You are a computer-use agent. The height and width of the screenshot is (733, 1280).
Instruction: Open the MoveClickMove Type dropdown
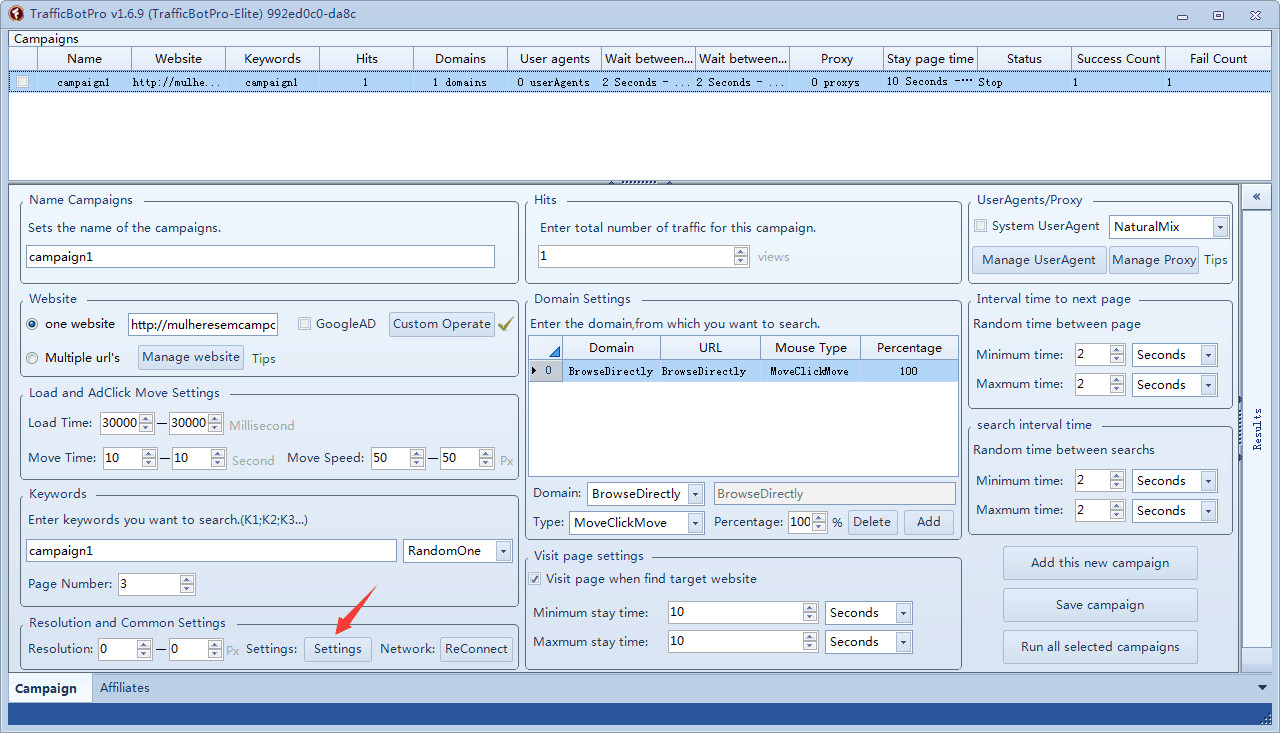coord(695,523)
